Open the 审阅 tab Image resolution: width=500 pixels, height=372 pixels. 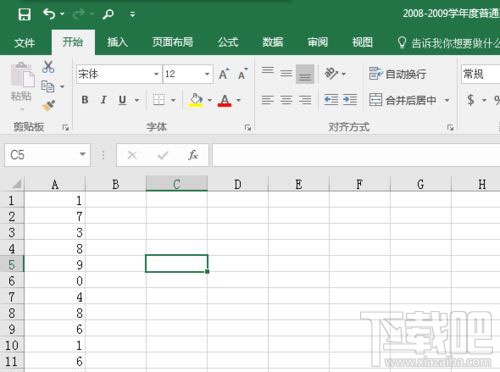point(317,42)
